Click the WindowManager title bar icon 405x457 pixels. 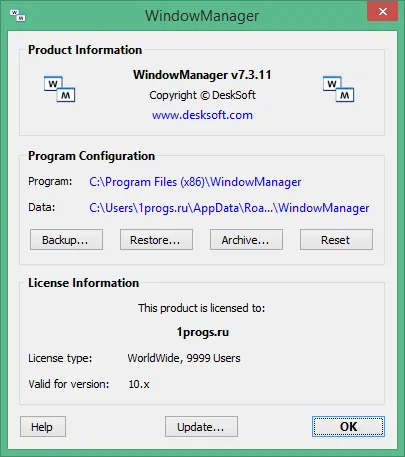click(x=18, y=16)
